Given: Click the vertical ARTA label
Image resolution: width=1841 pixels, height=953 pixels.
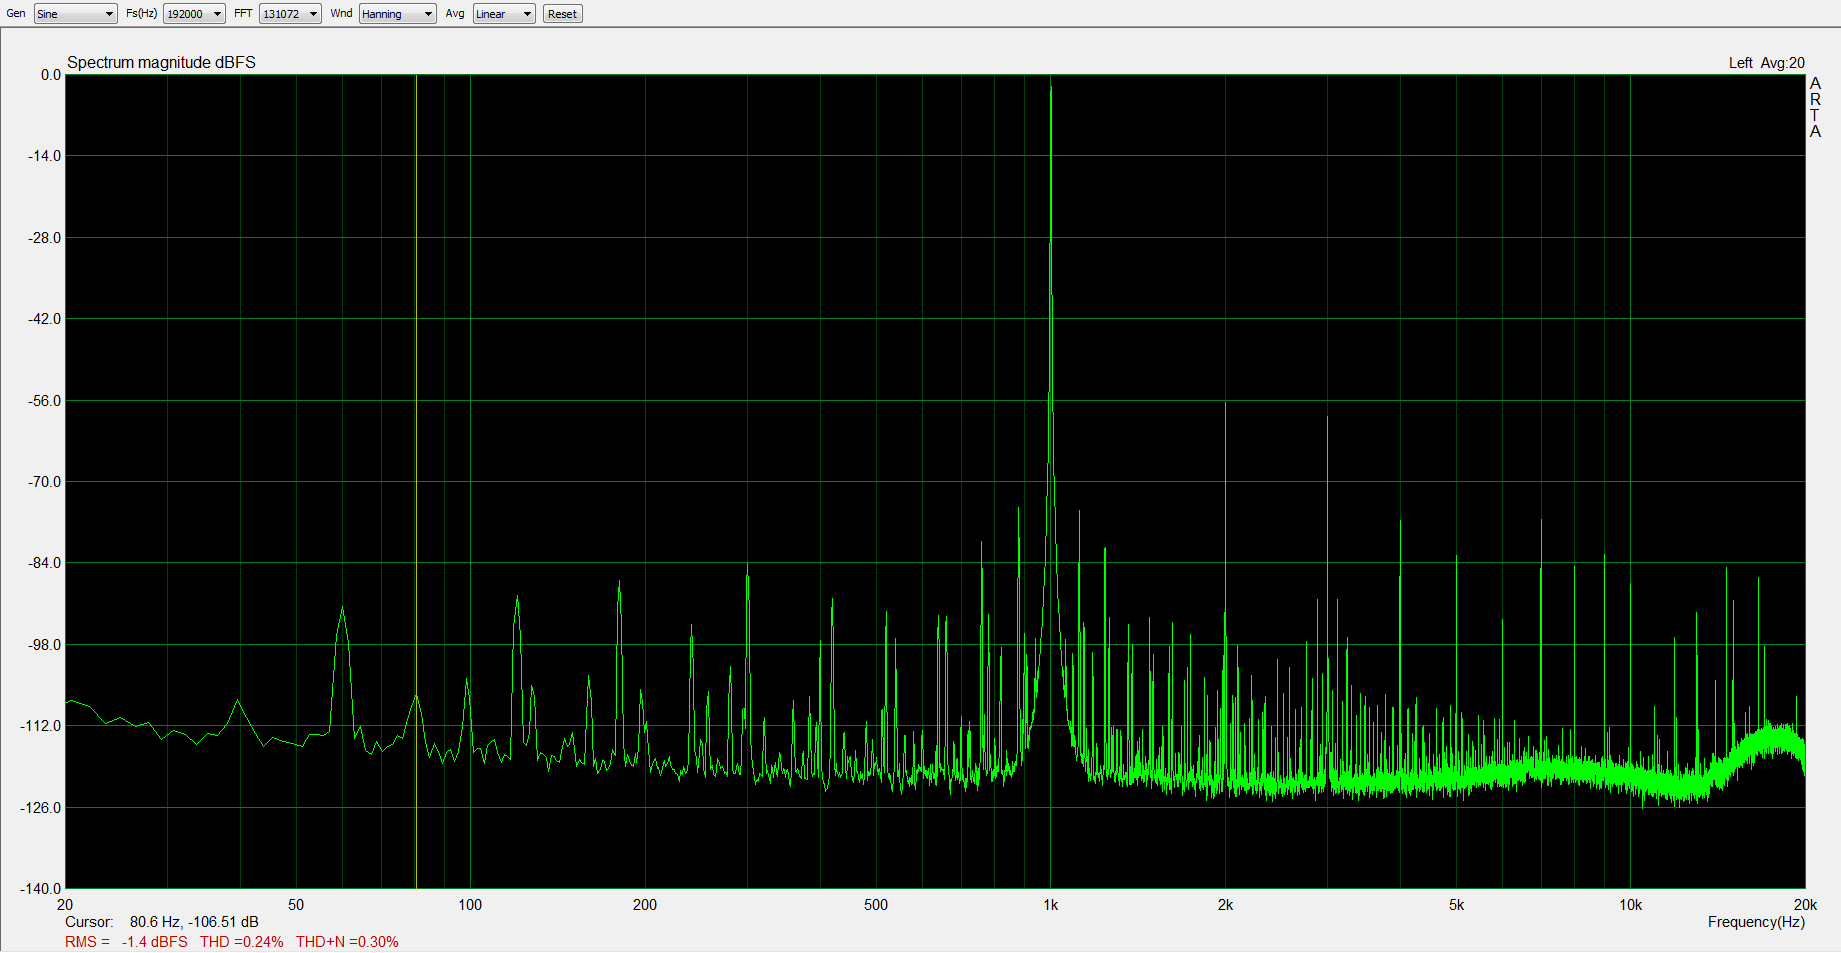Looking at the screenshot, I should 1815,108.
